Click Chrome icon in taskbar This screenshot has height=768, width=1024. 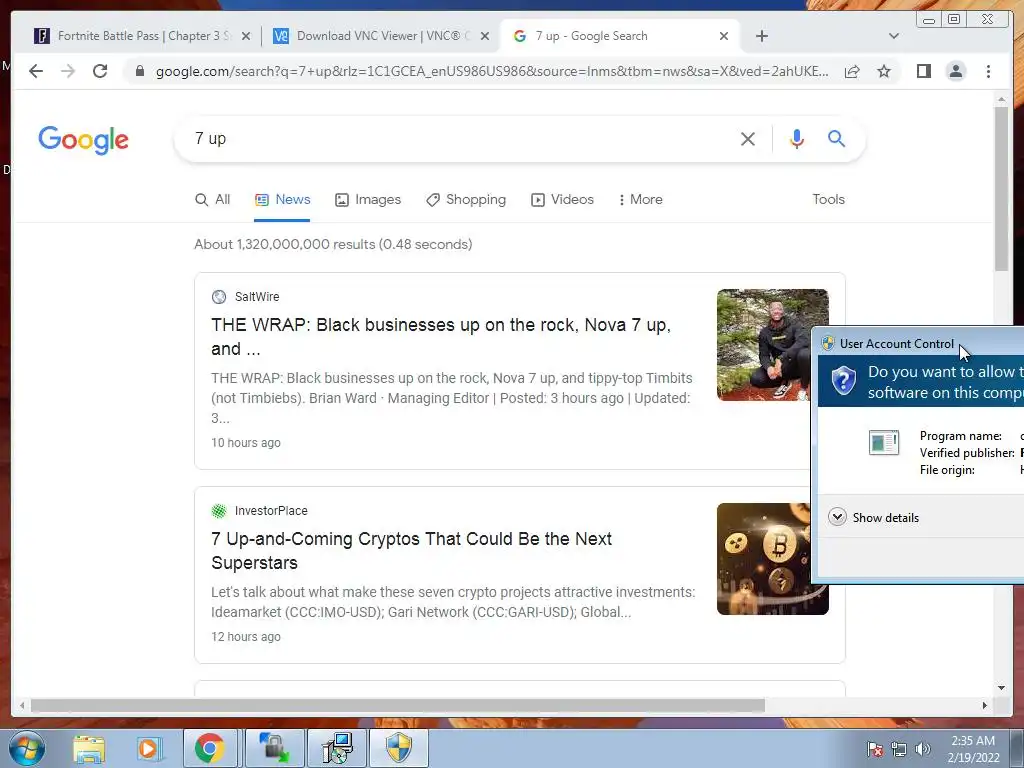pyautogui.click(x=209, y=748)
